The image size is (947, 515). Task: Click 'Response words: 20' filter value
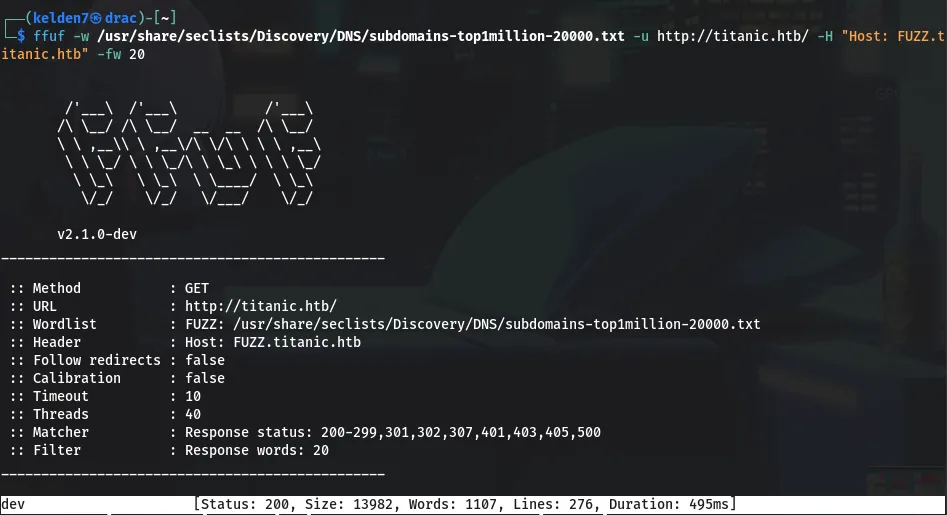[x=257, y=450]
